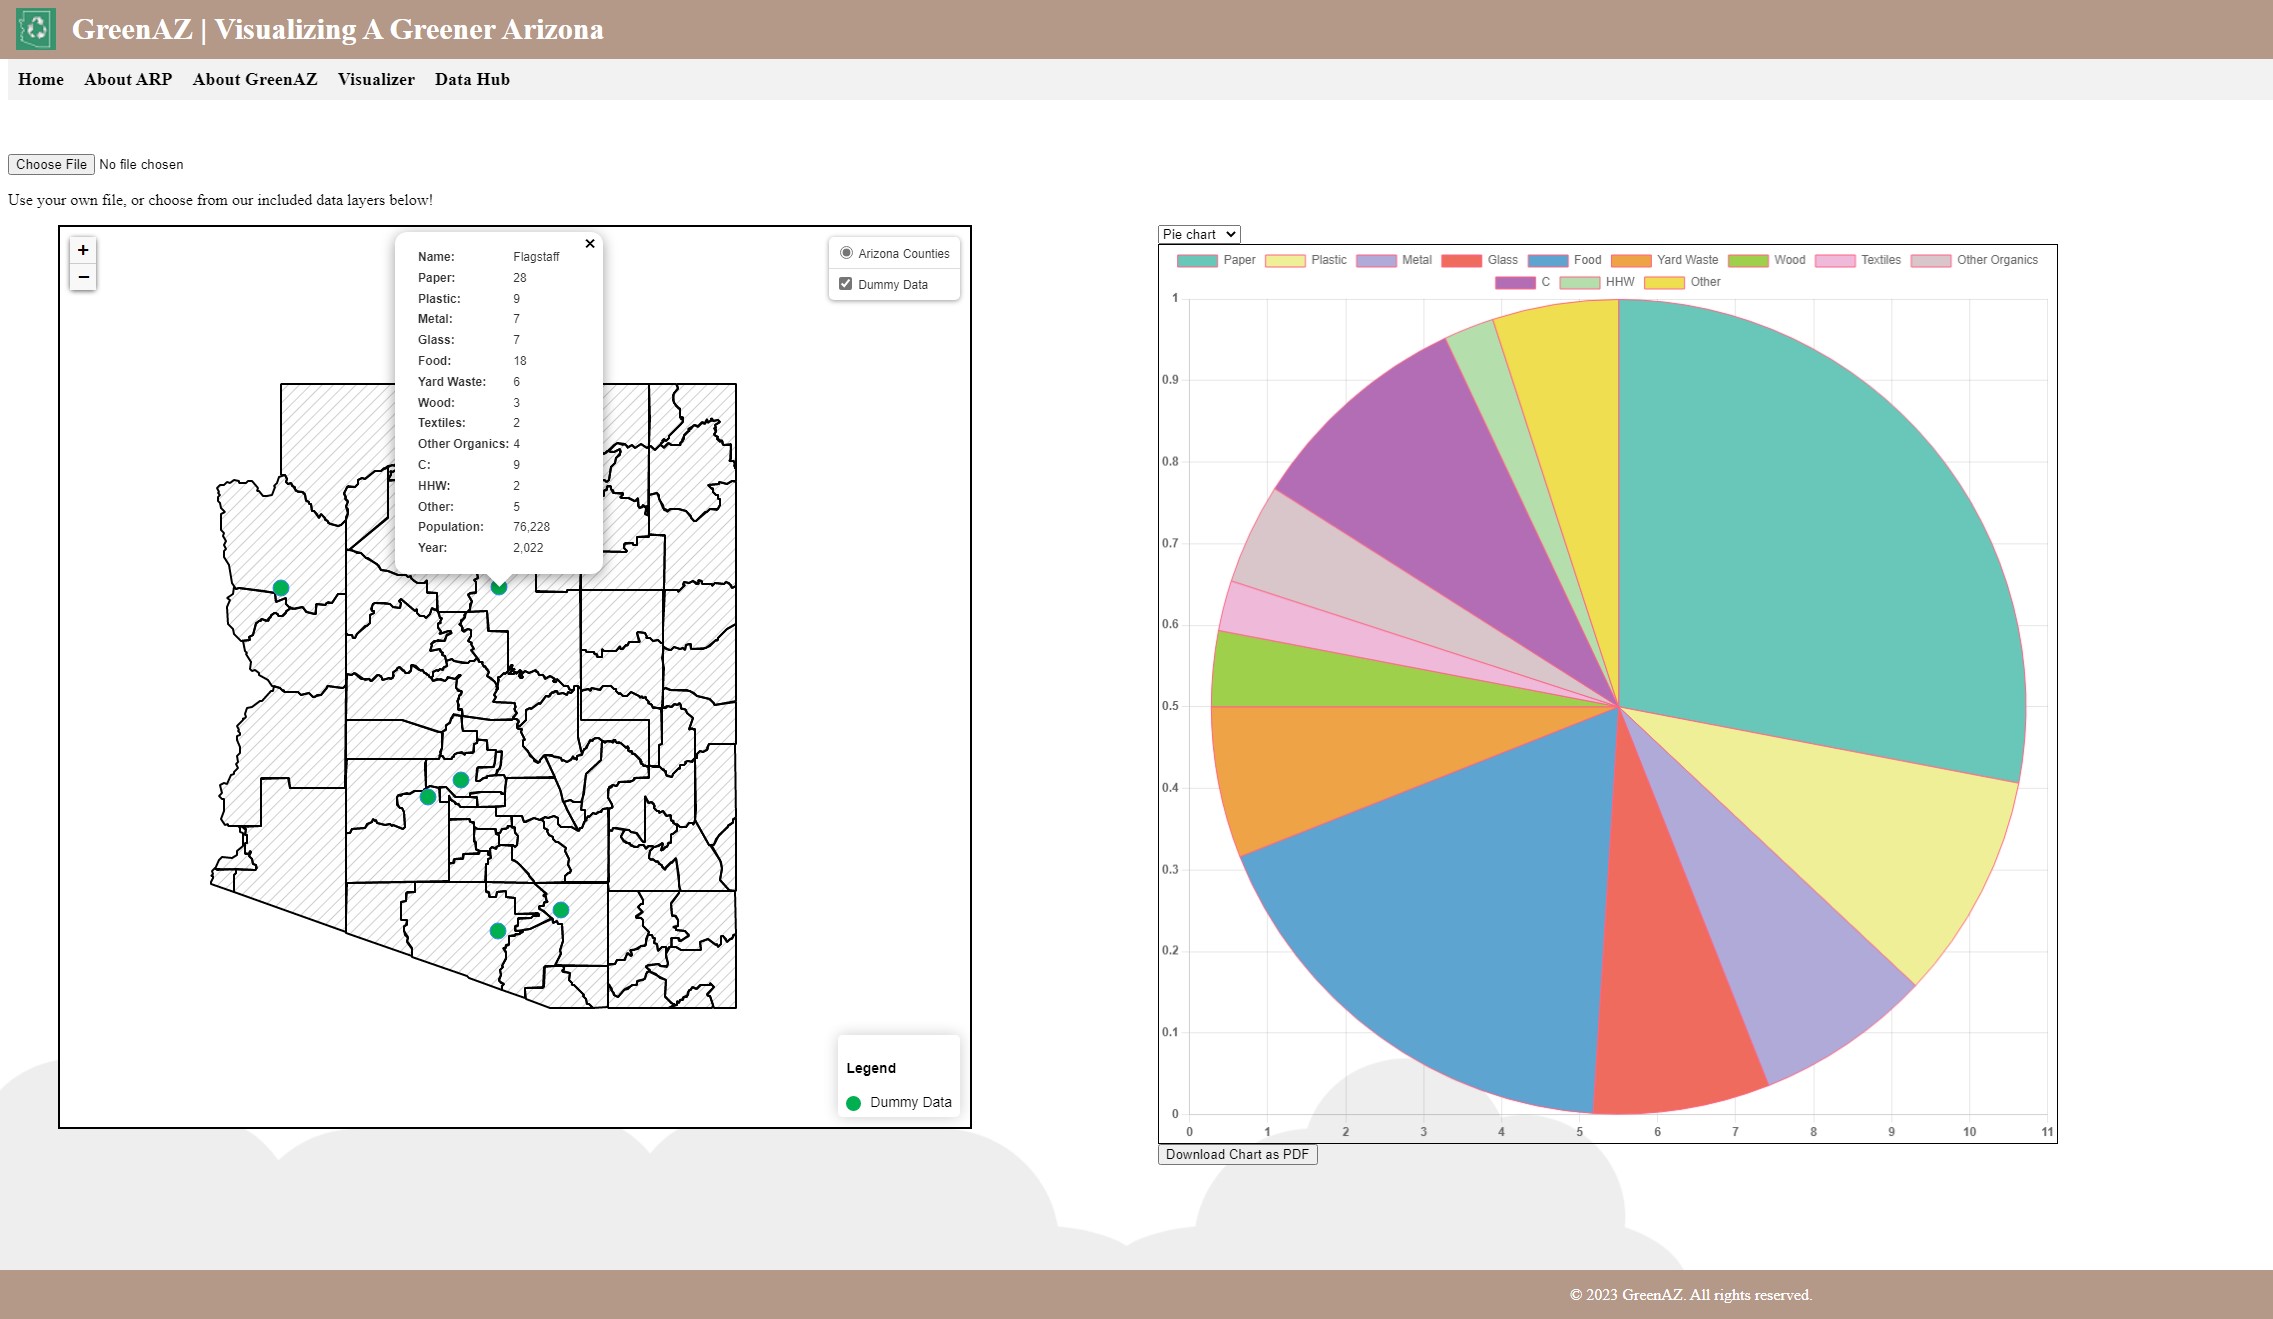The image size is (2273, 1319).
Task: Toggle the C legend swatch
Action: click(x=1515, y=282)
